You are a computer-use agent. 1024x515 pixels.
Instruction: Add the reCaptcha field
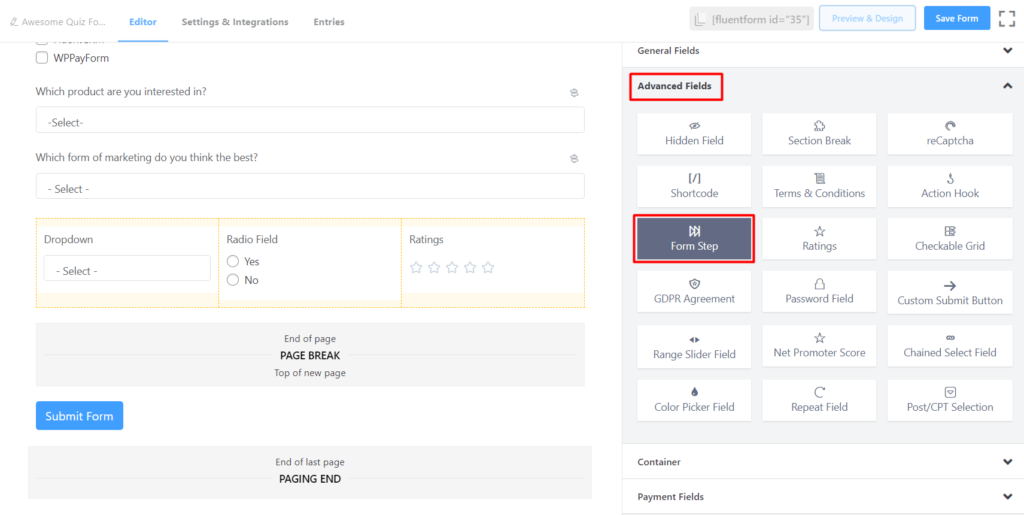click(949, 133)
